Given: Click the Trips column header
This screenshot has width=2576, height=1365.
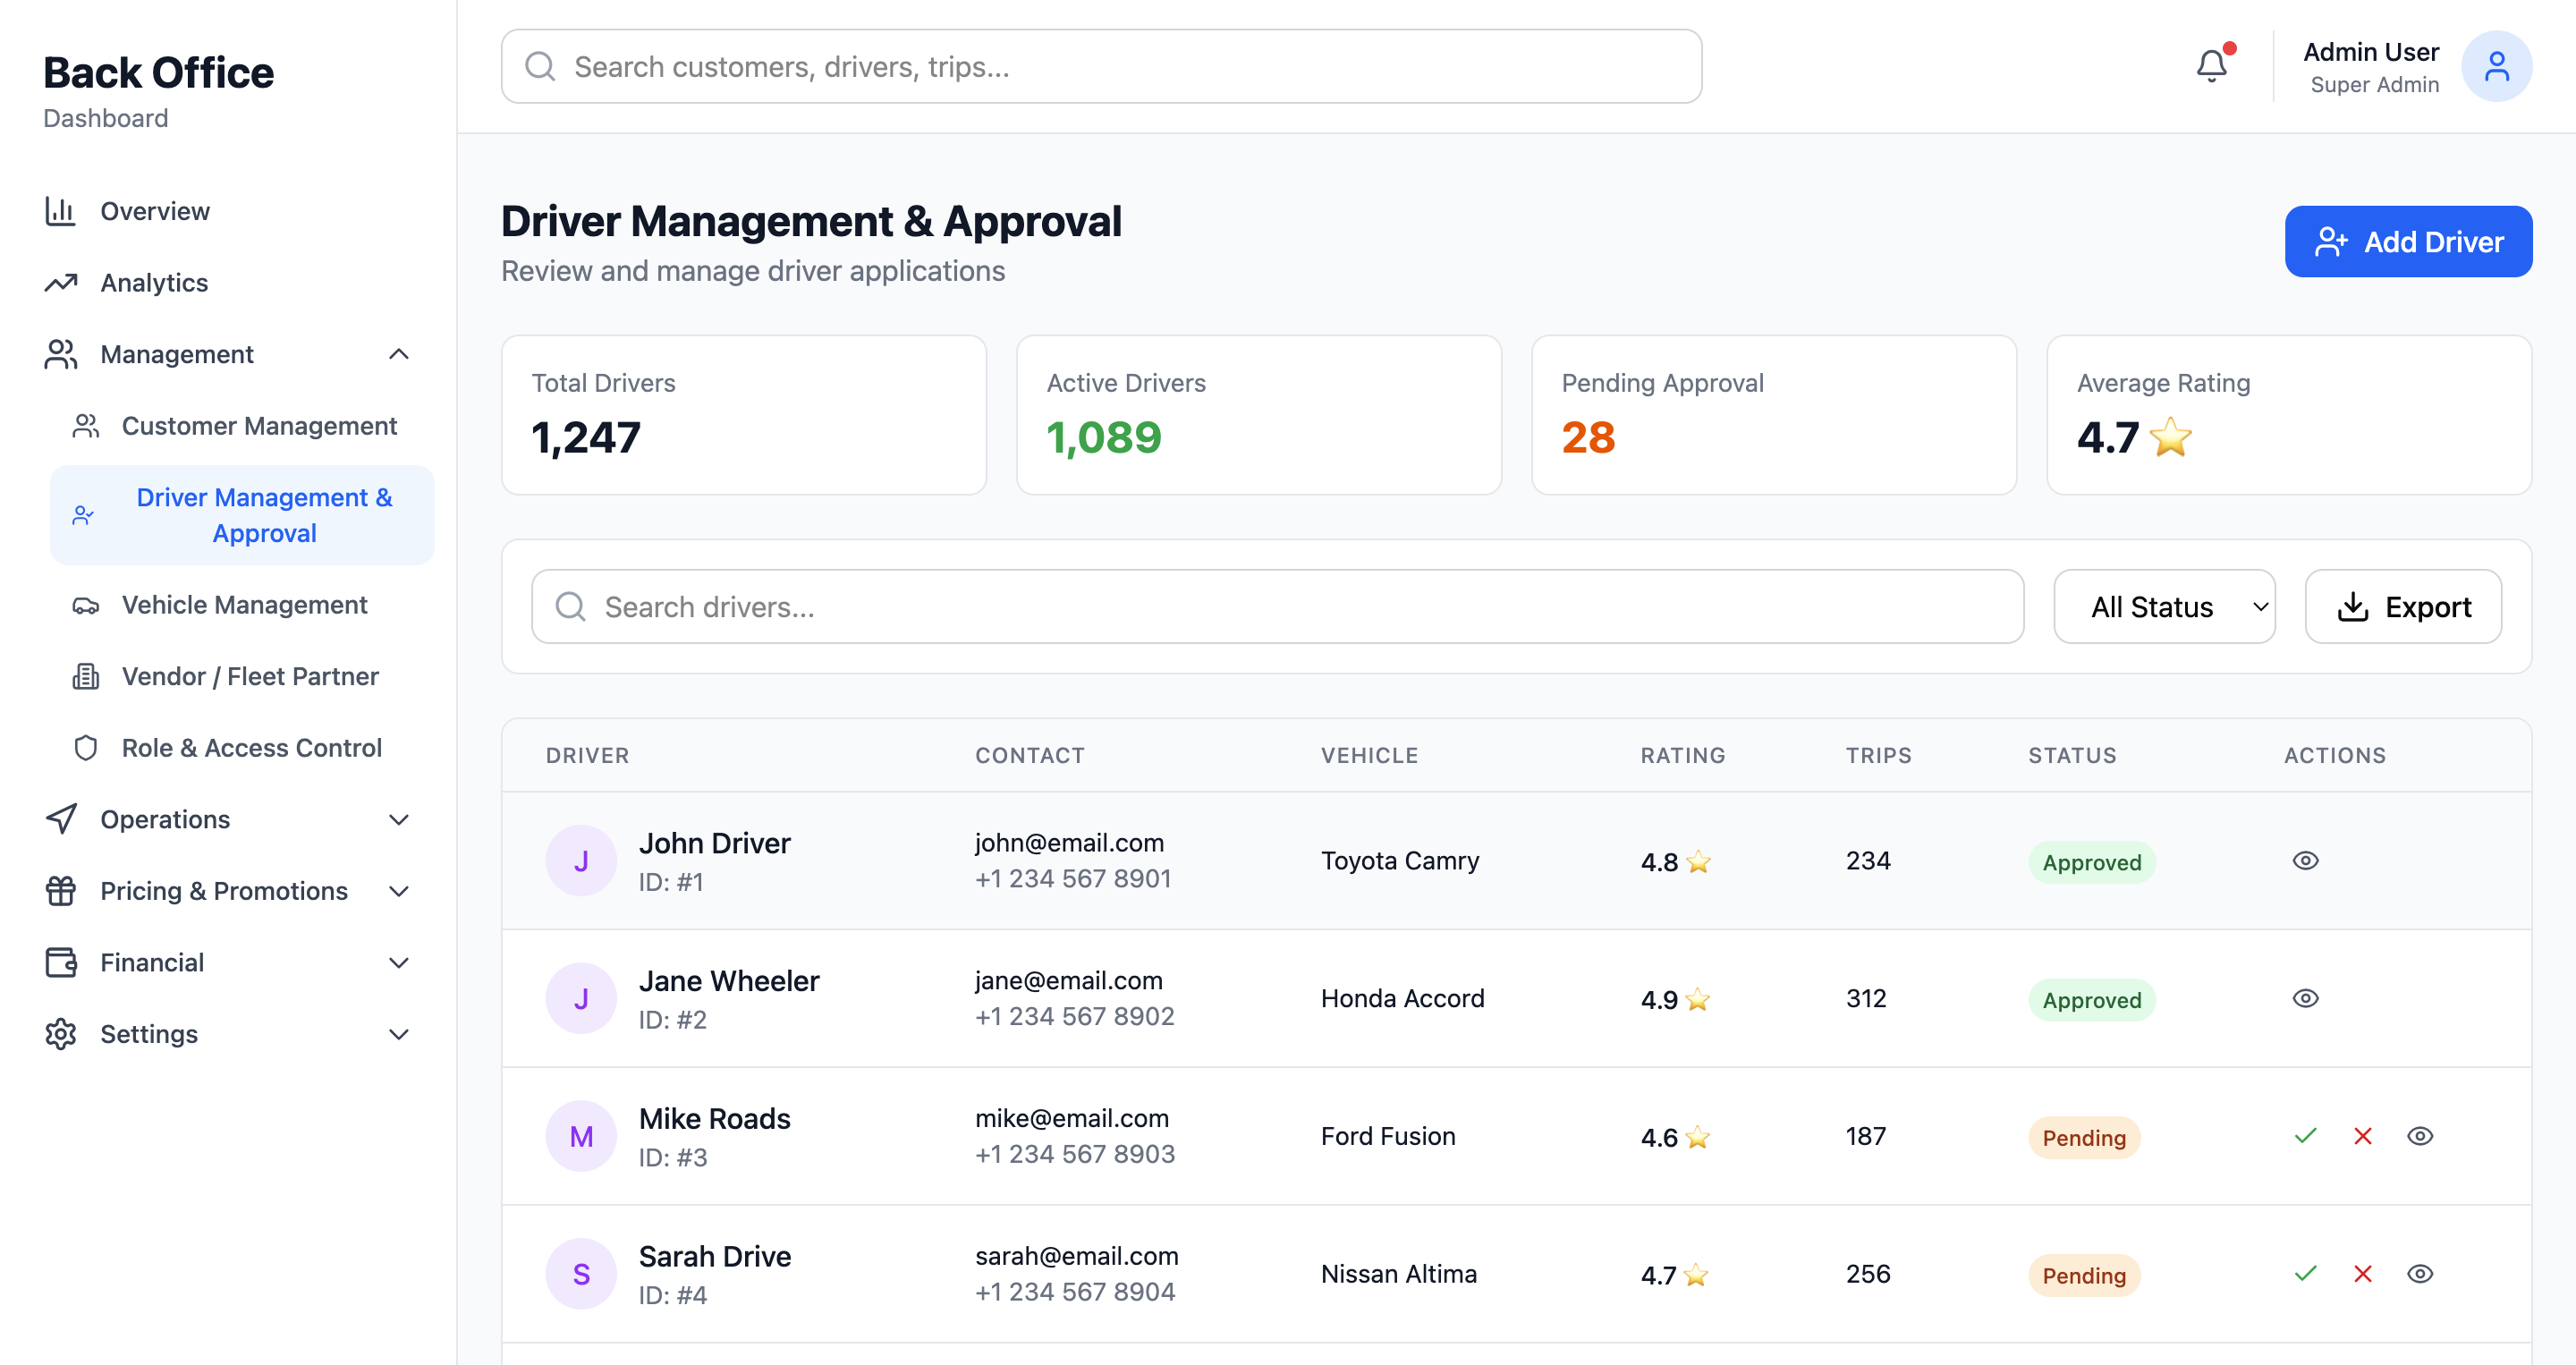Looking at the screenshot, I should [1878, 756].
